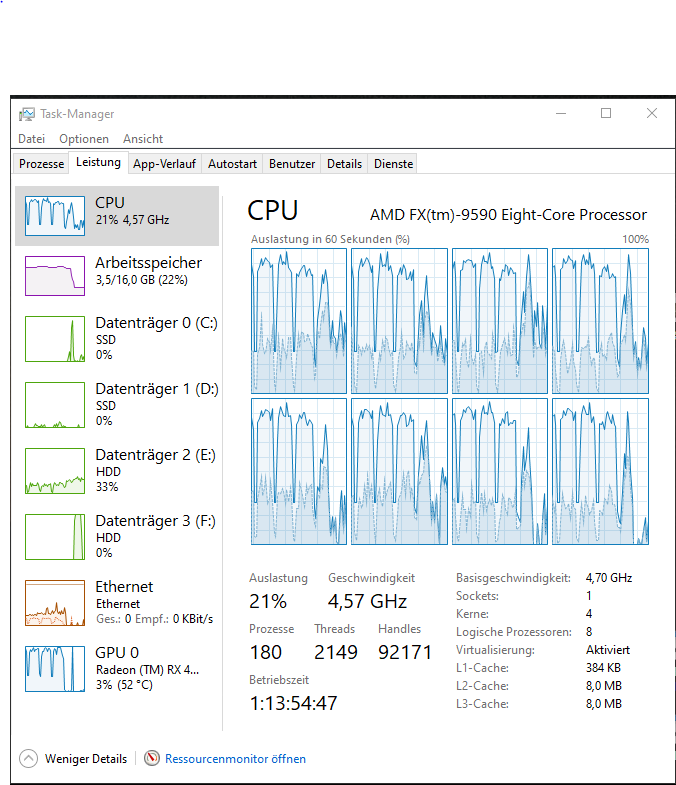This screenshot has height=785, width=676.
Task: Click the Datenträger 2 (E:) mini graph
Action: tap(55, 471)
